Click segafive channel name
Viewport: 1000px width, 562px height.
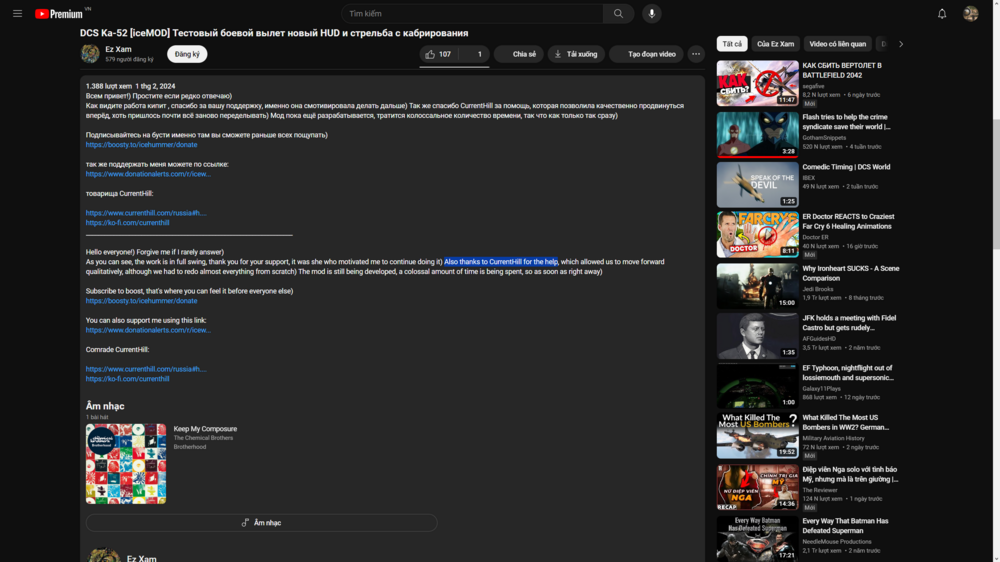813,86
